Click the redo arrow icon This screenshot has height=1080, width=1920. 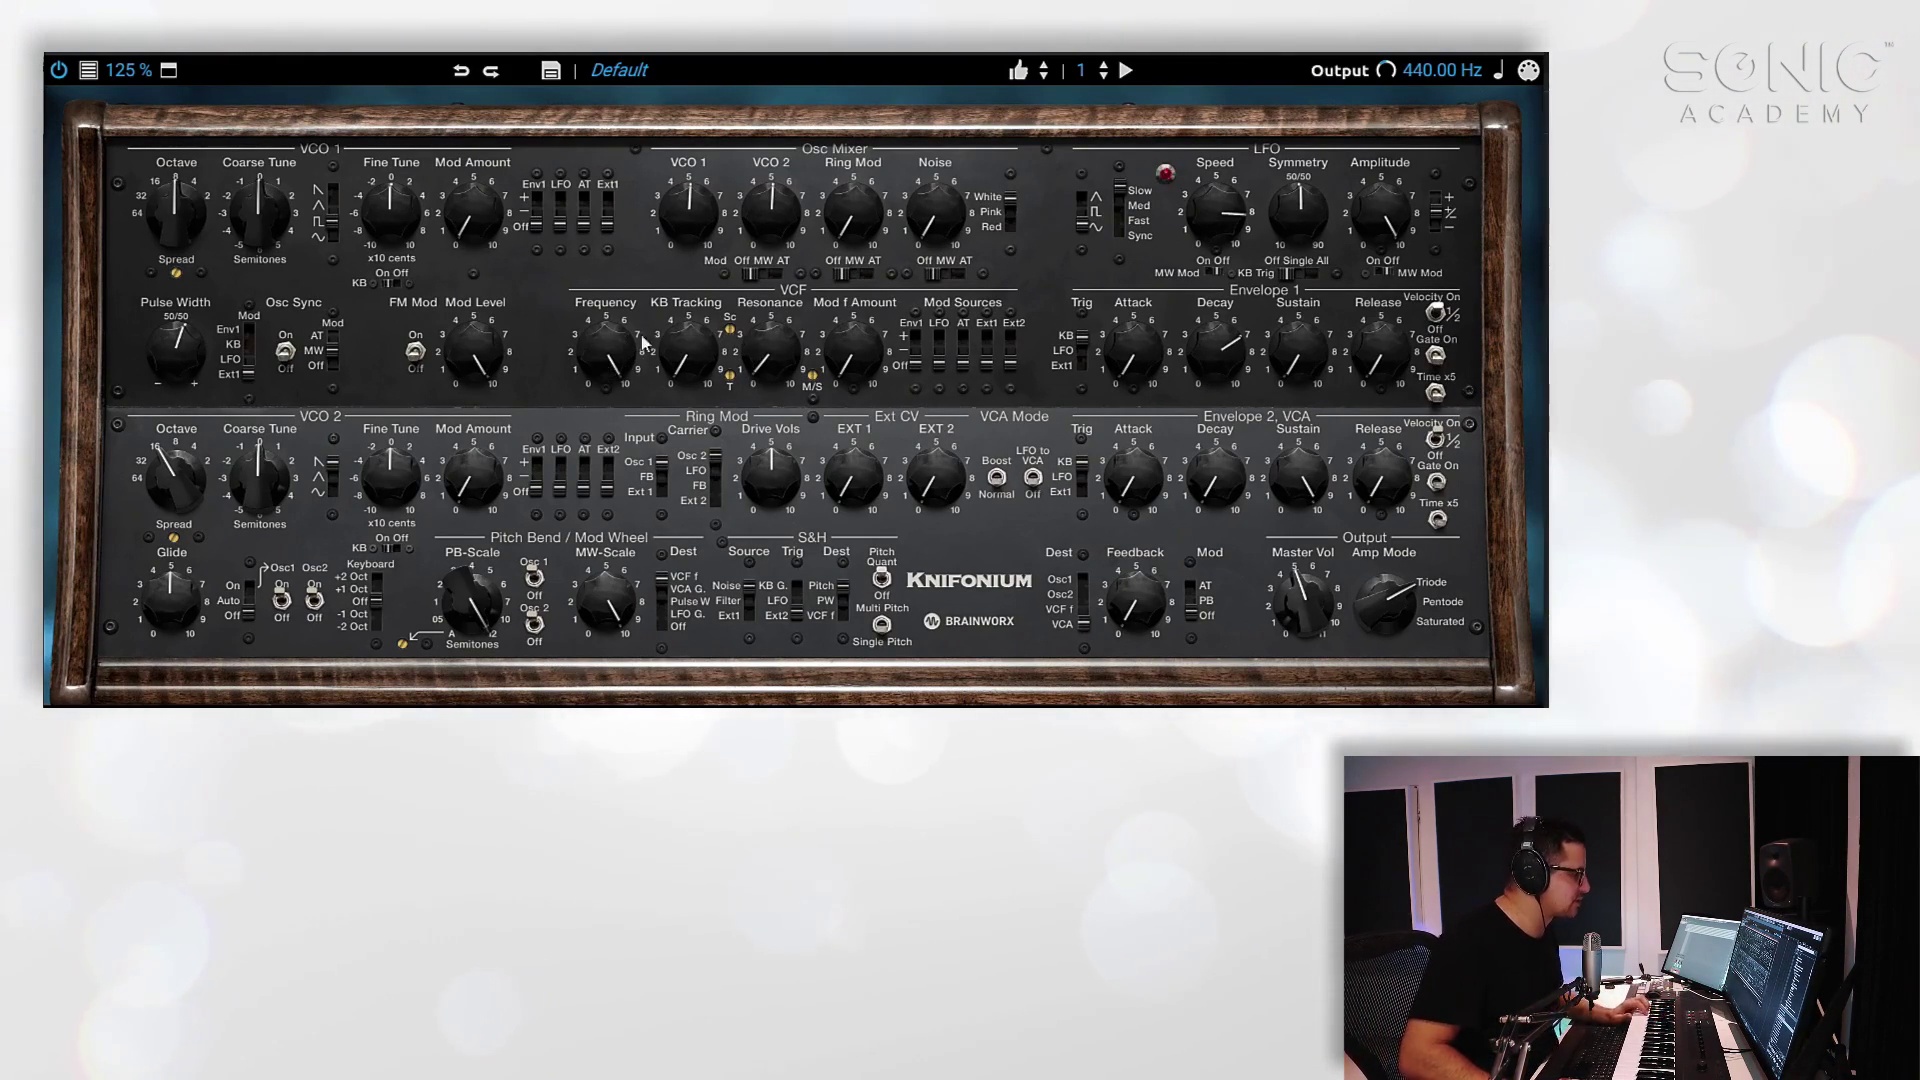tap(491, 70)
